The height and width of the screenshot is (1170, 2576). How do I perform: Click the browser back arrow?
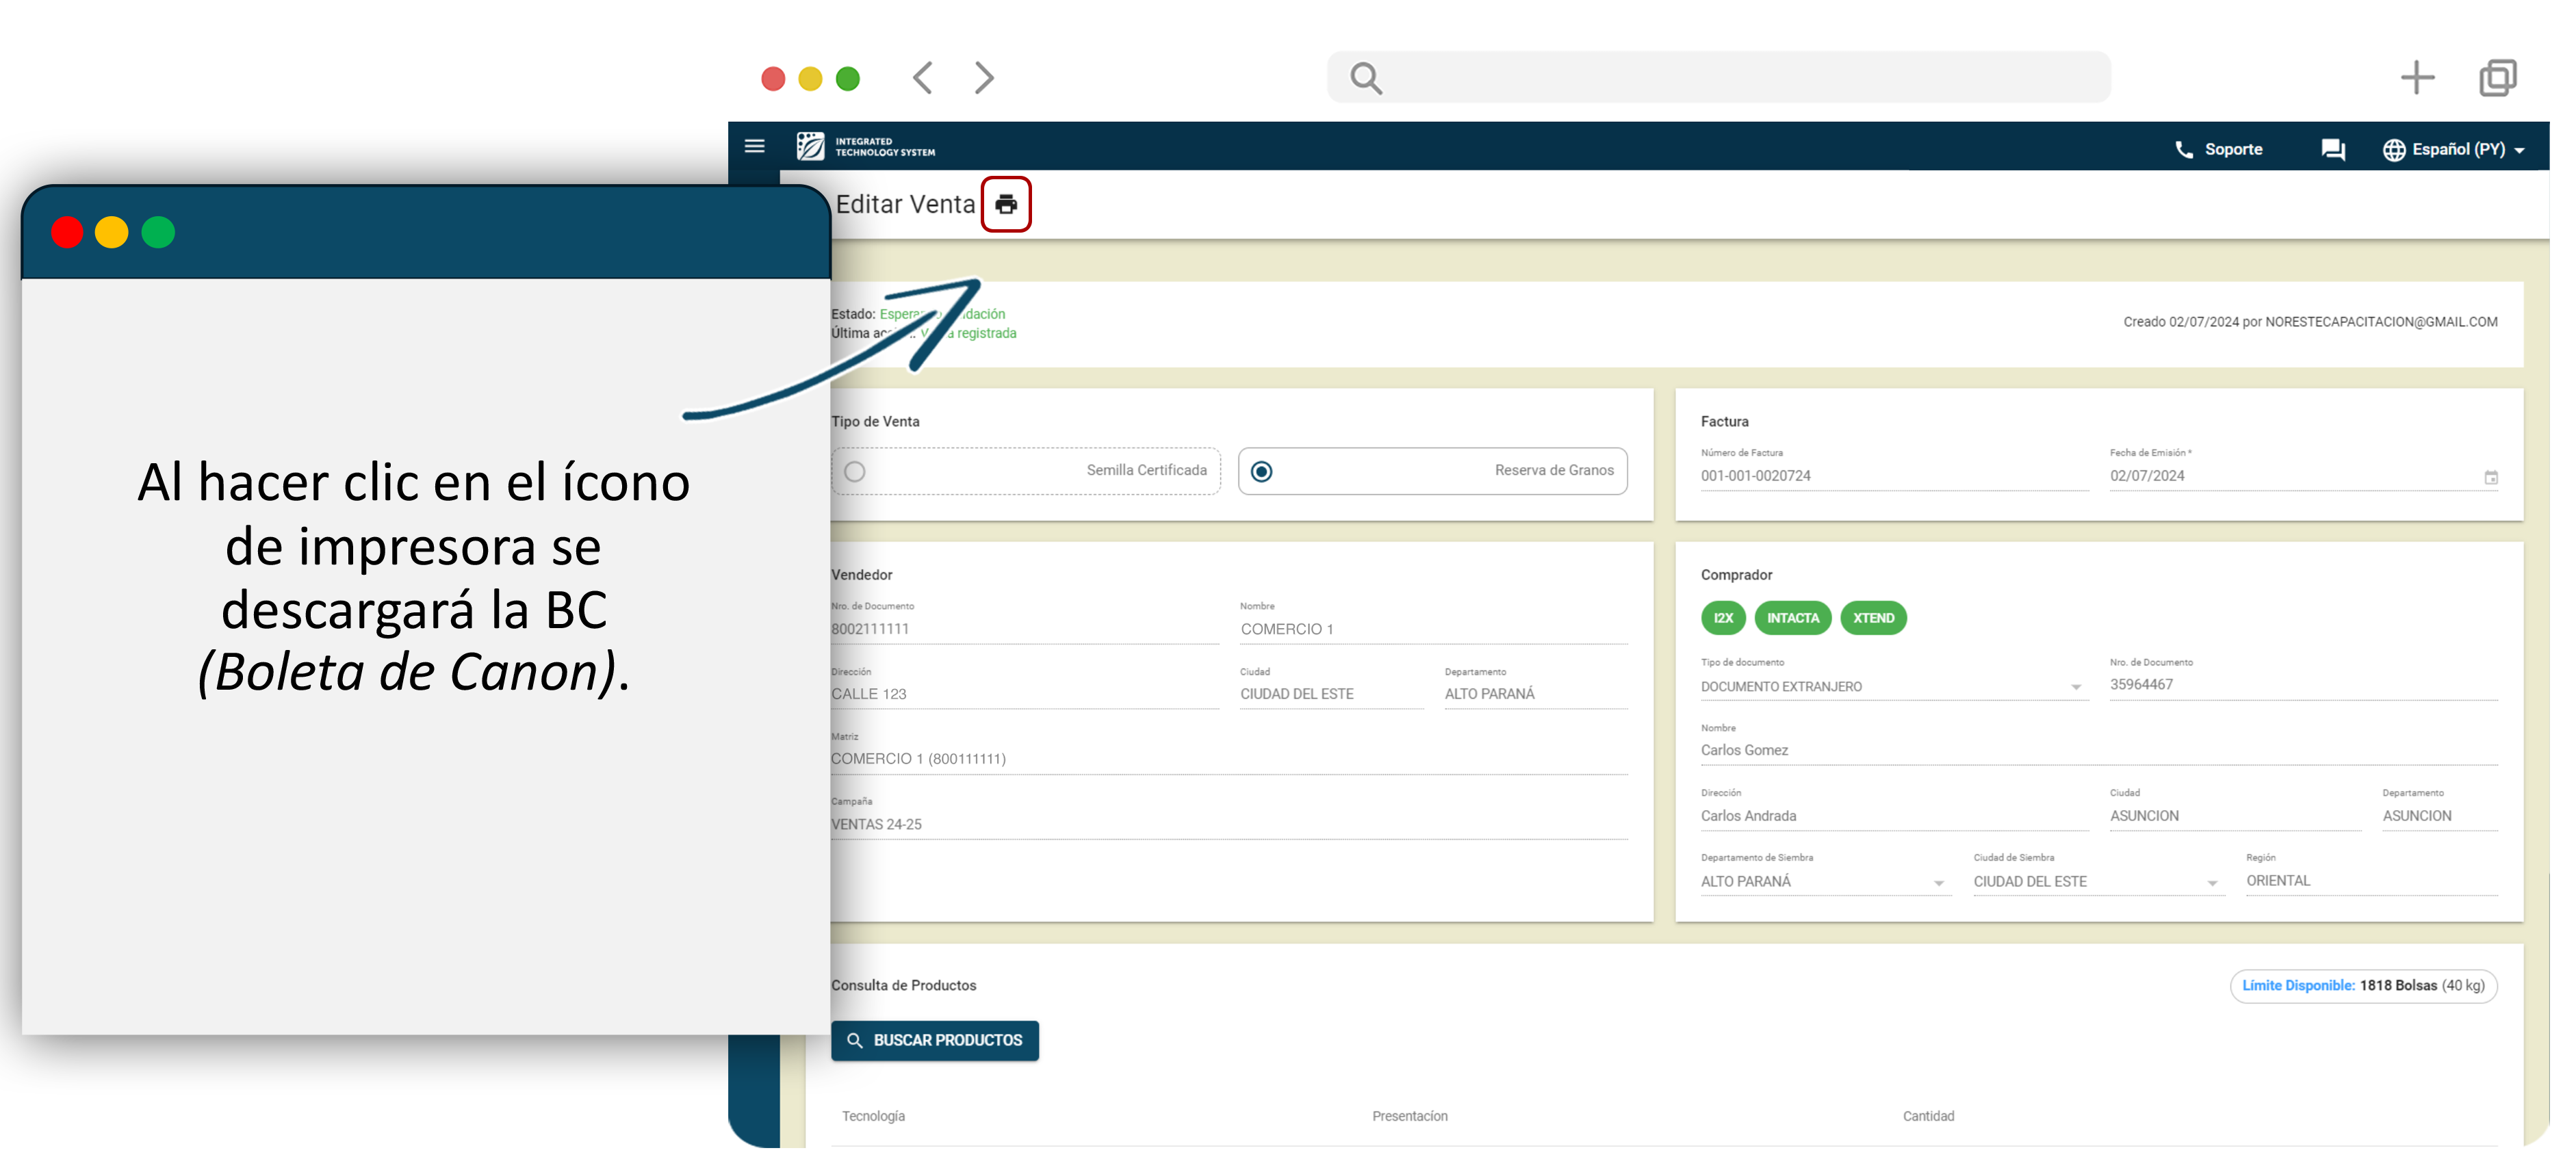pyautogui.click(x=922, y=77)
